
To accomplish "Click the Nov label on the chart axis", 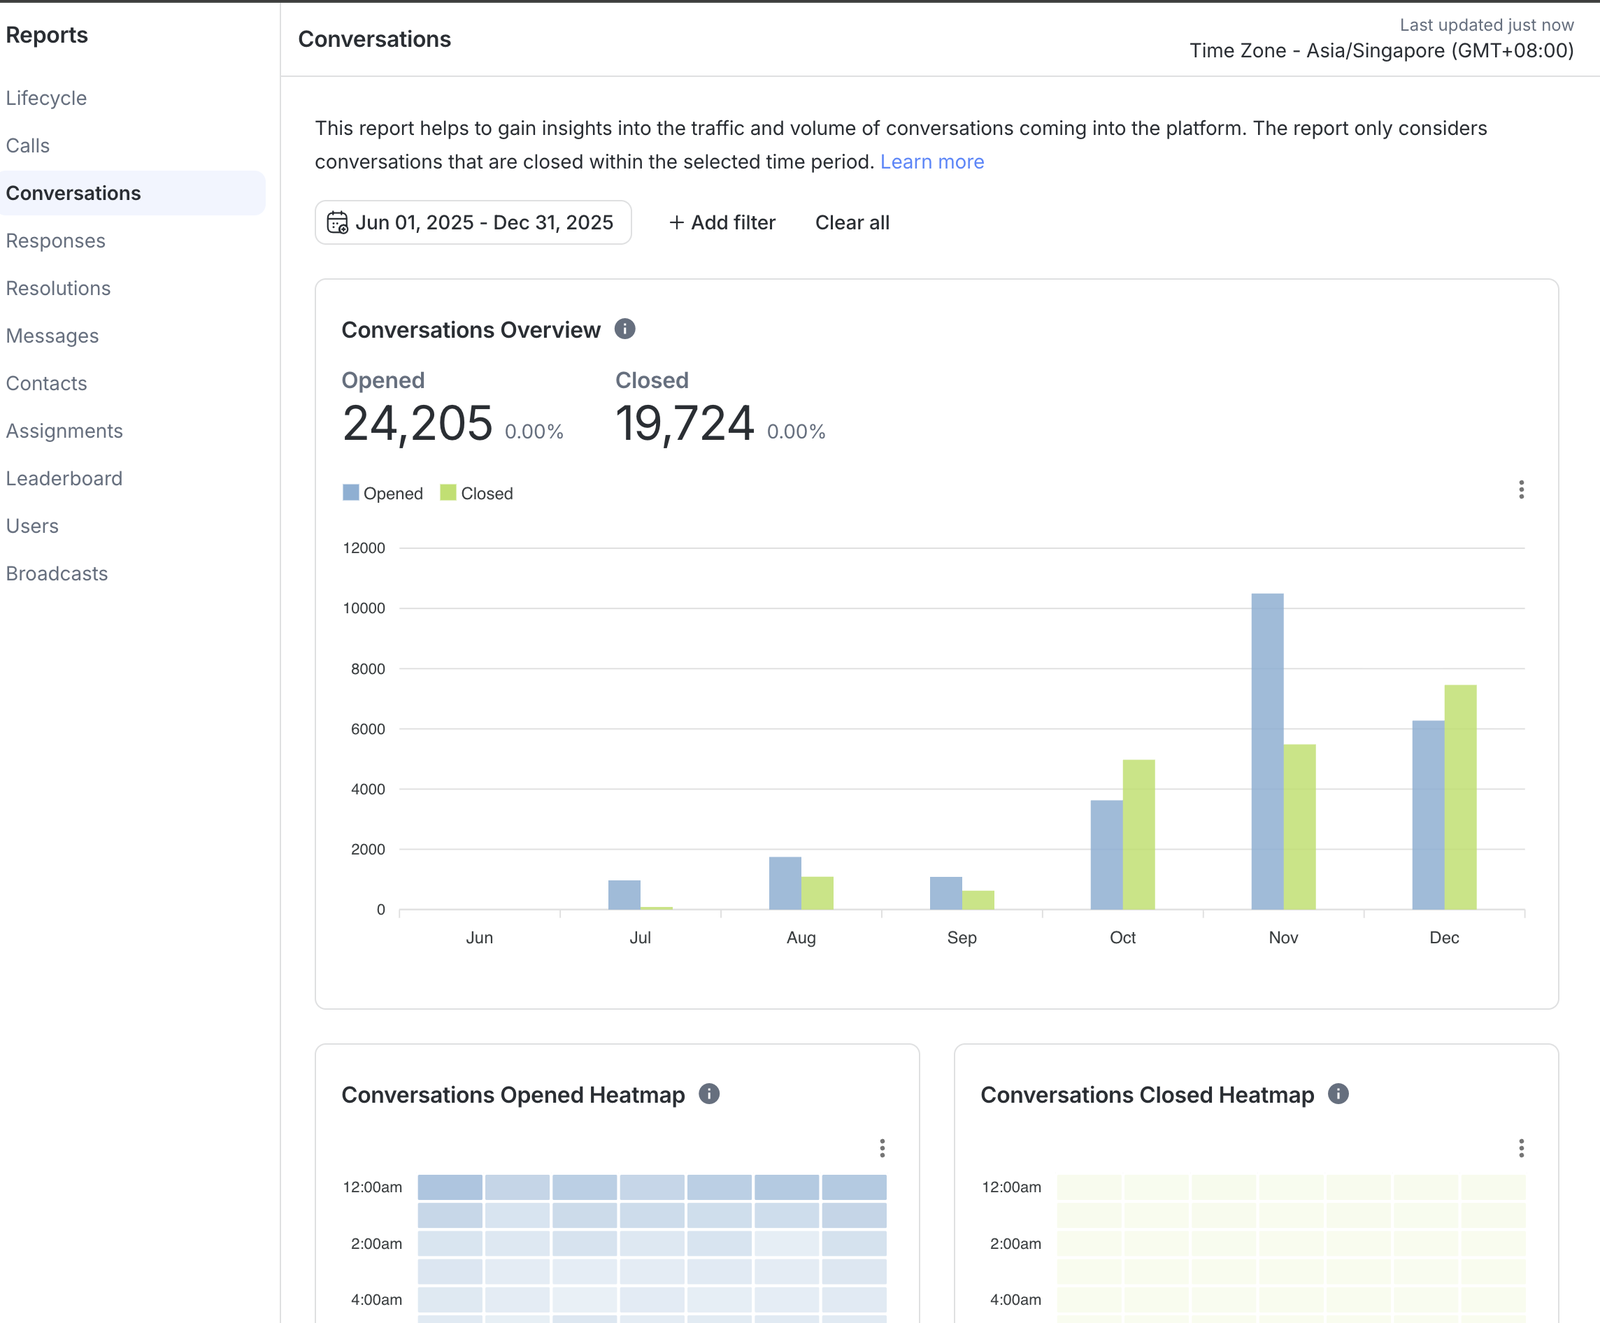I will click(x=1283, y=937).
